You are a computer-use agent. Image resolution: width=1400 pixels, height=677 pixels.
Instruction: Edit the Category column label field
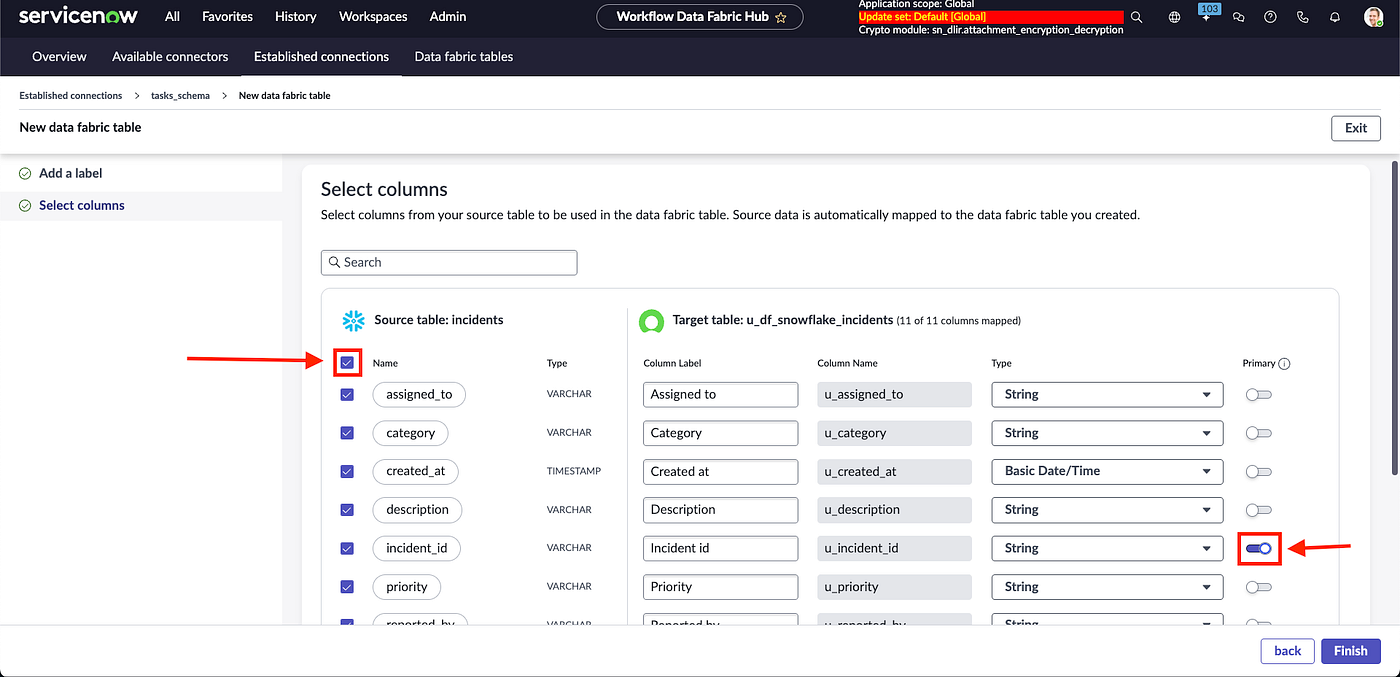click(720, 433)
